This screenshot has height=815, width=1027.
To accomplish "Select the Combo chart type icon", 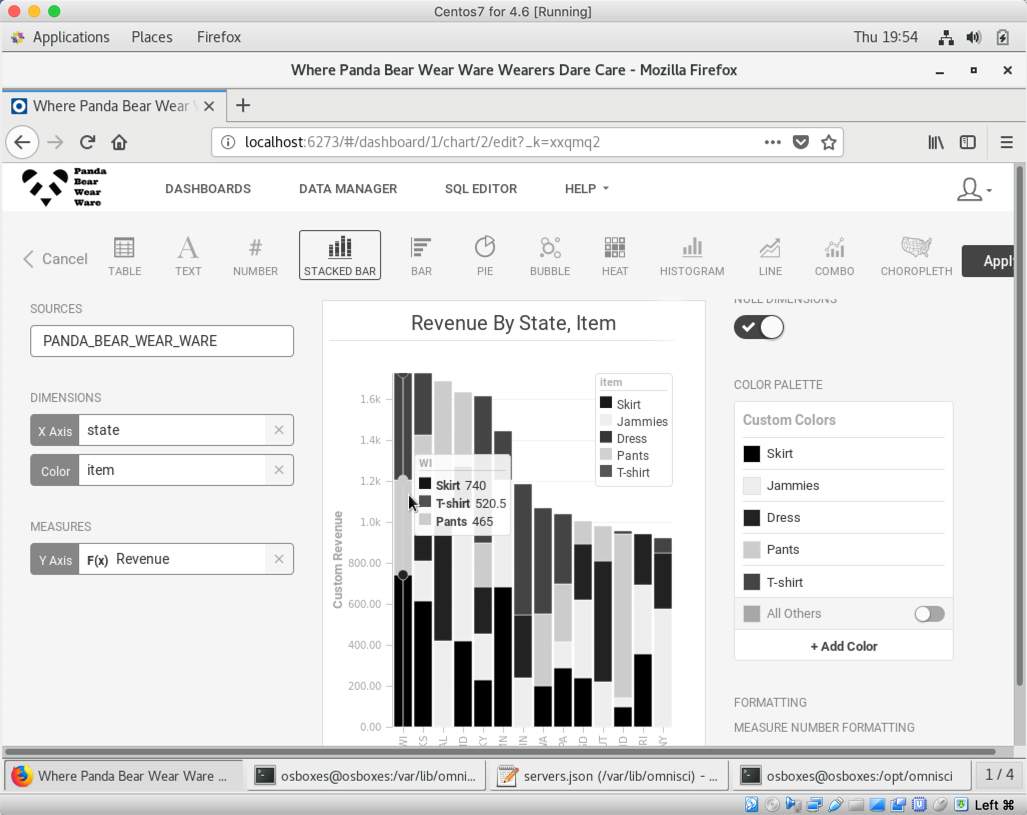I will (x=834, y=255).
